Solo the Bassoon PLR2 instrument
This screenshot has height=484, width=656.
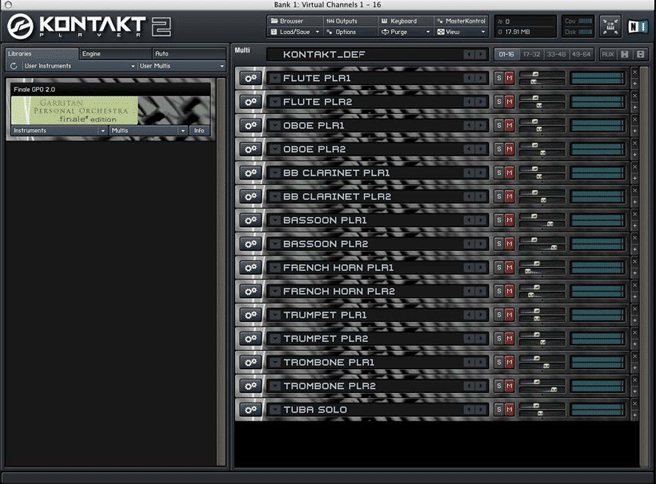[499, 244]
